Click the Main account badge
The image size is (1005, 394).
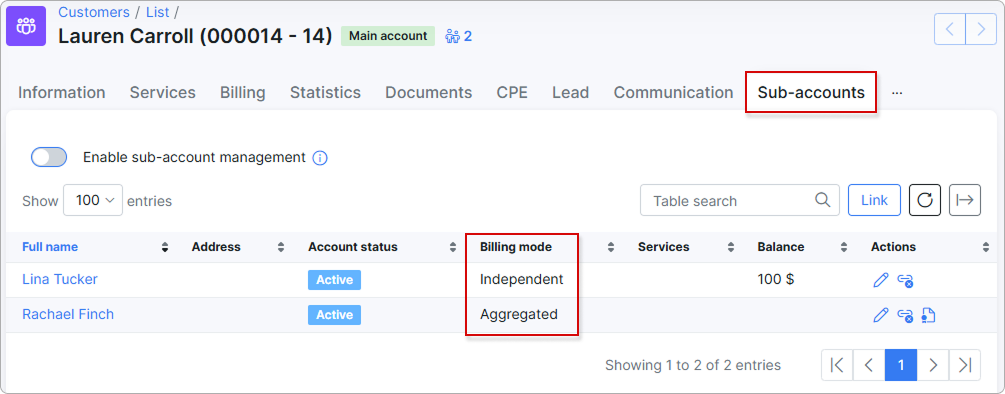point(388,36)
